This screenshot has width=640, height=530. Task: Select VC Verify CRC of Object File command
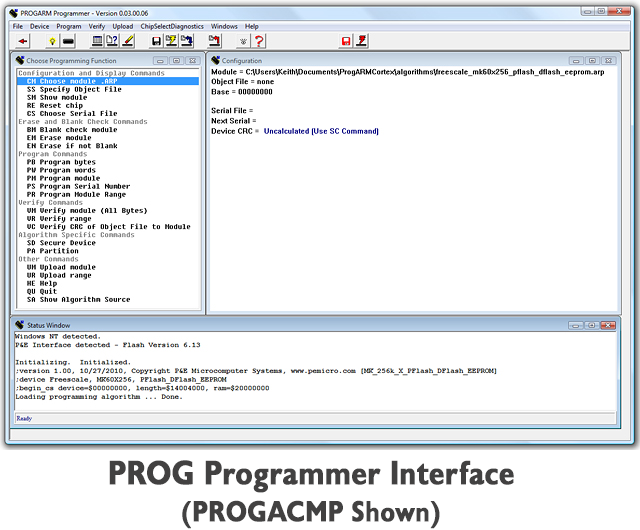click(109, 227)
